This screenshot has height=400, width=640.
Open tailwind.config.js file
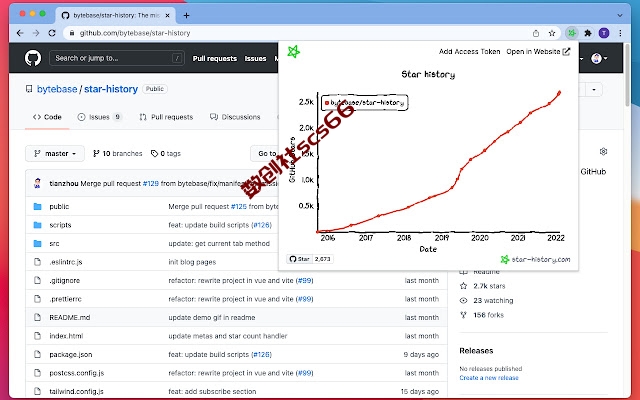pyautogui.click(x=76, y=391)
